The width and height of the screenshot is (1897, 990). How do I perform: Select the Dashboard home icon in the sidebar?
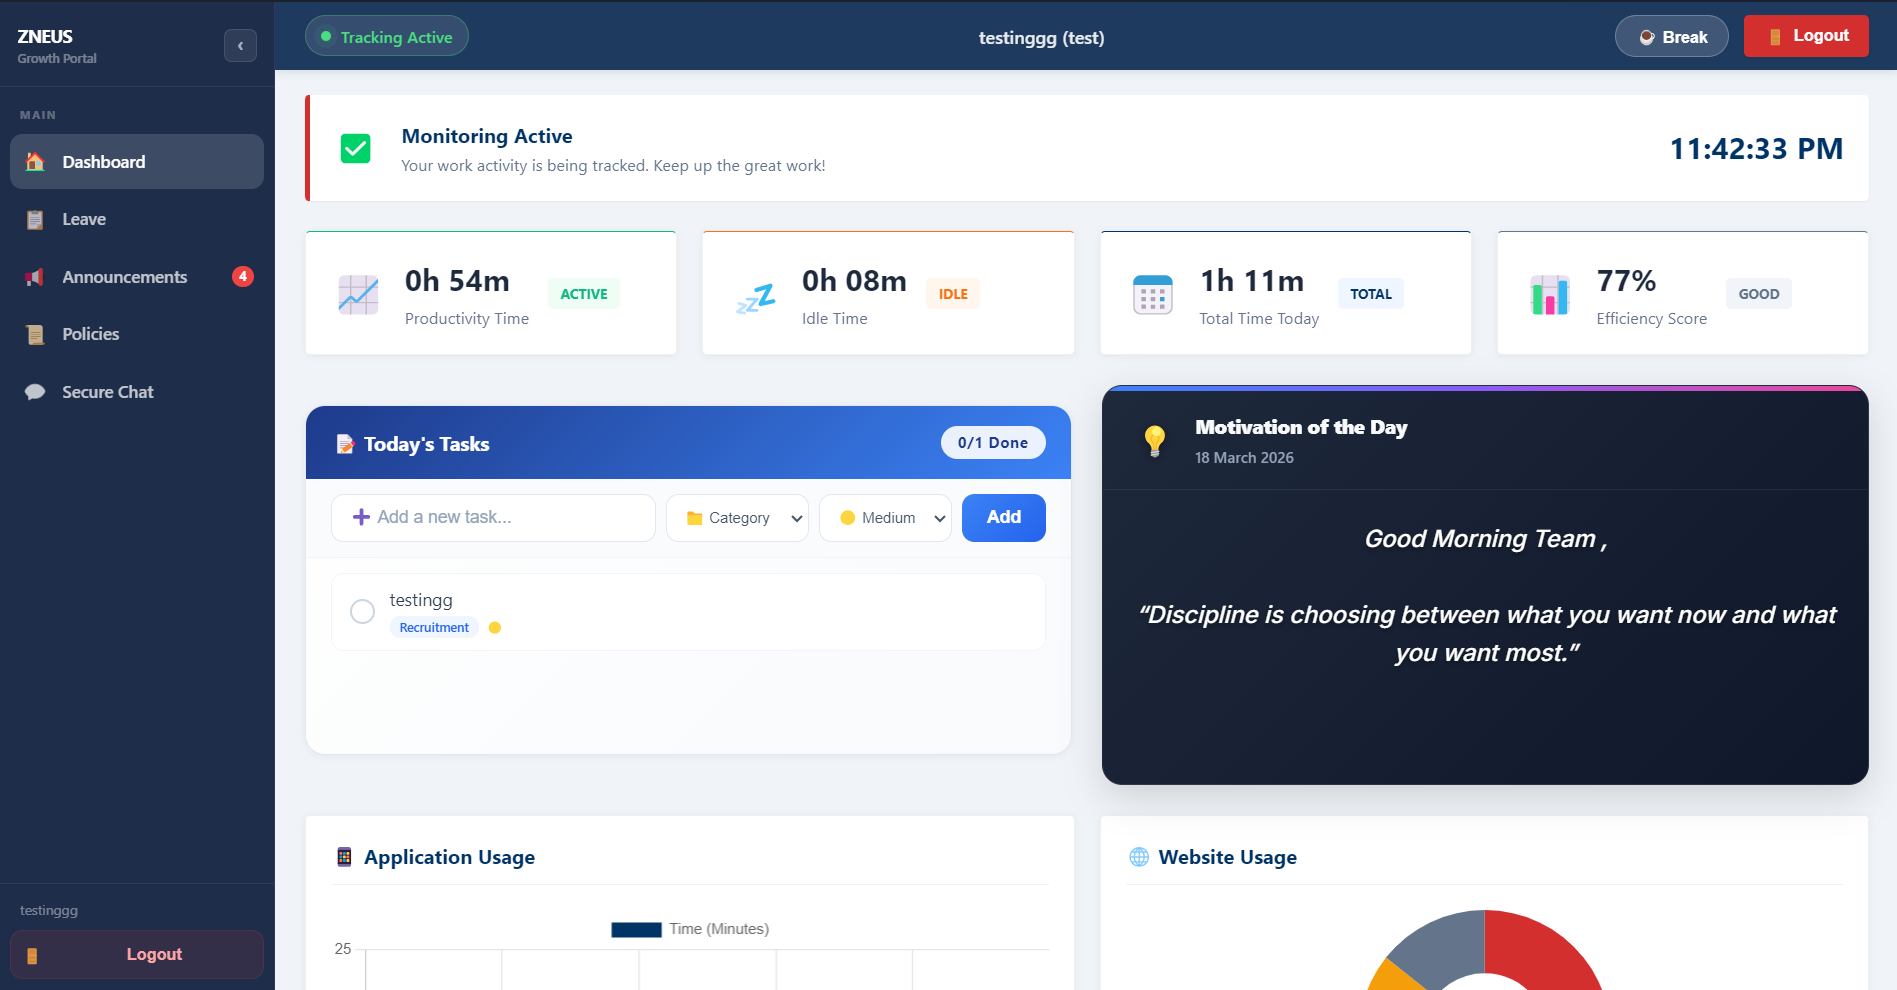pos(34,161)
